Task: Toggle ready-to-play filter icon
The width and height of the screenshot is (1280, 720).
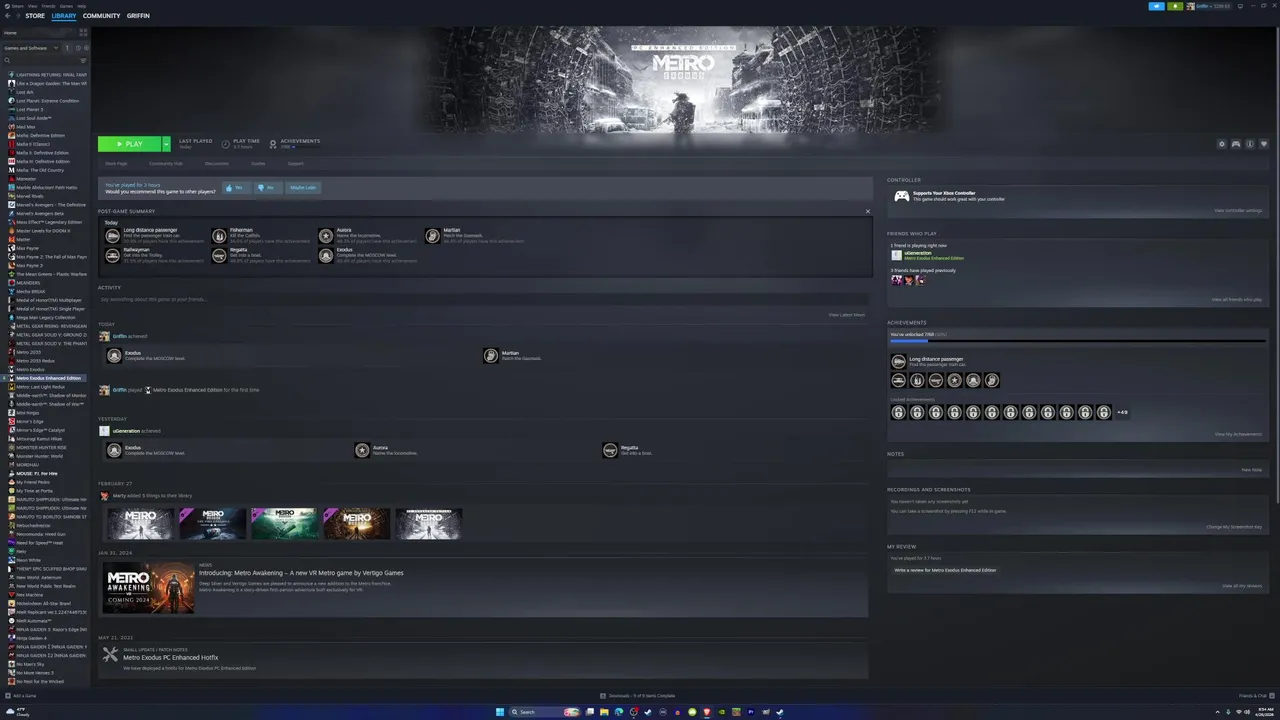Action: 85,48
